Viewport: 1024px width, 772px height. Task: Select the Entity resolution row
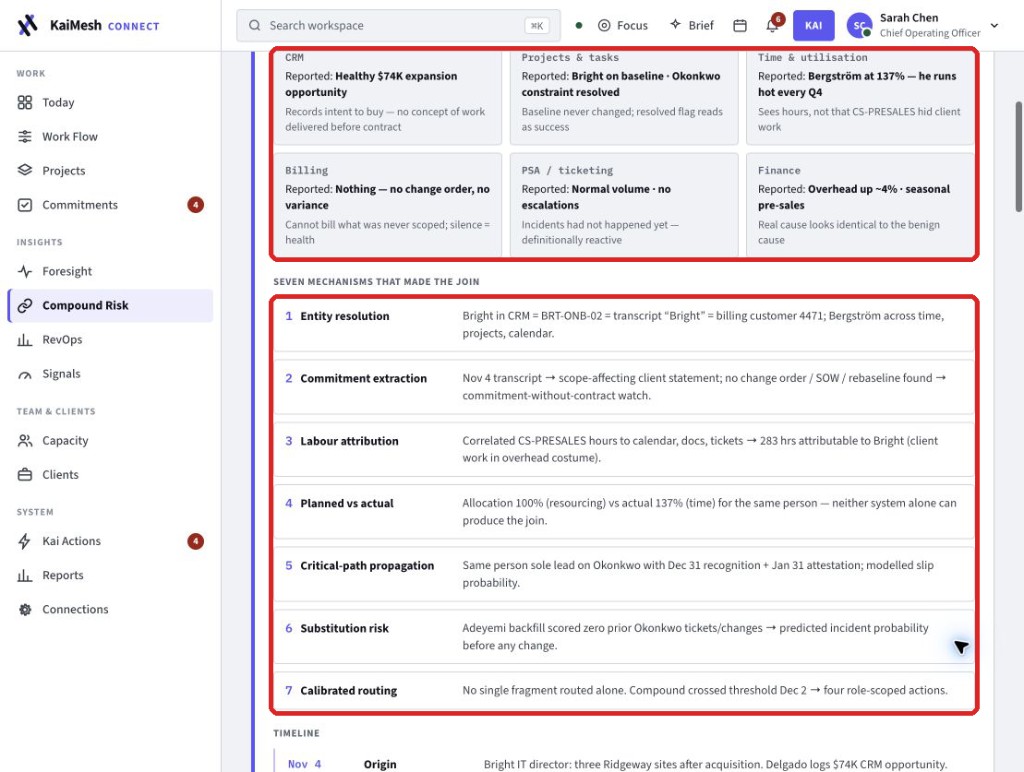pos(624,325)
